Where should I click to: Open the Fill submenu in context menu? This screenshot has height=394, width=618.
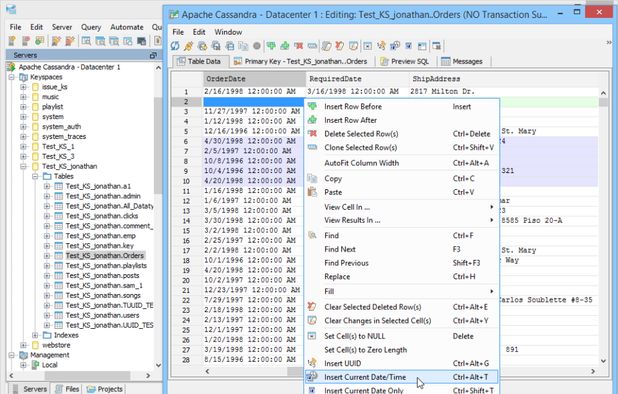[x=402, y=291]
